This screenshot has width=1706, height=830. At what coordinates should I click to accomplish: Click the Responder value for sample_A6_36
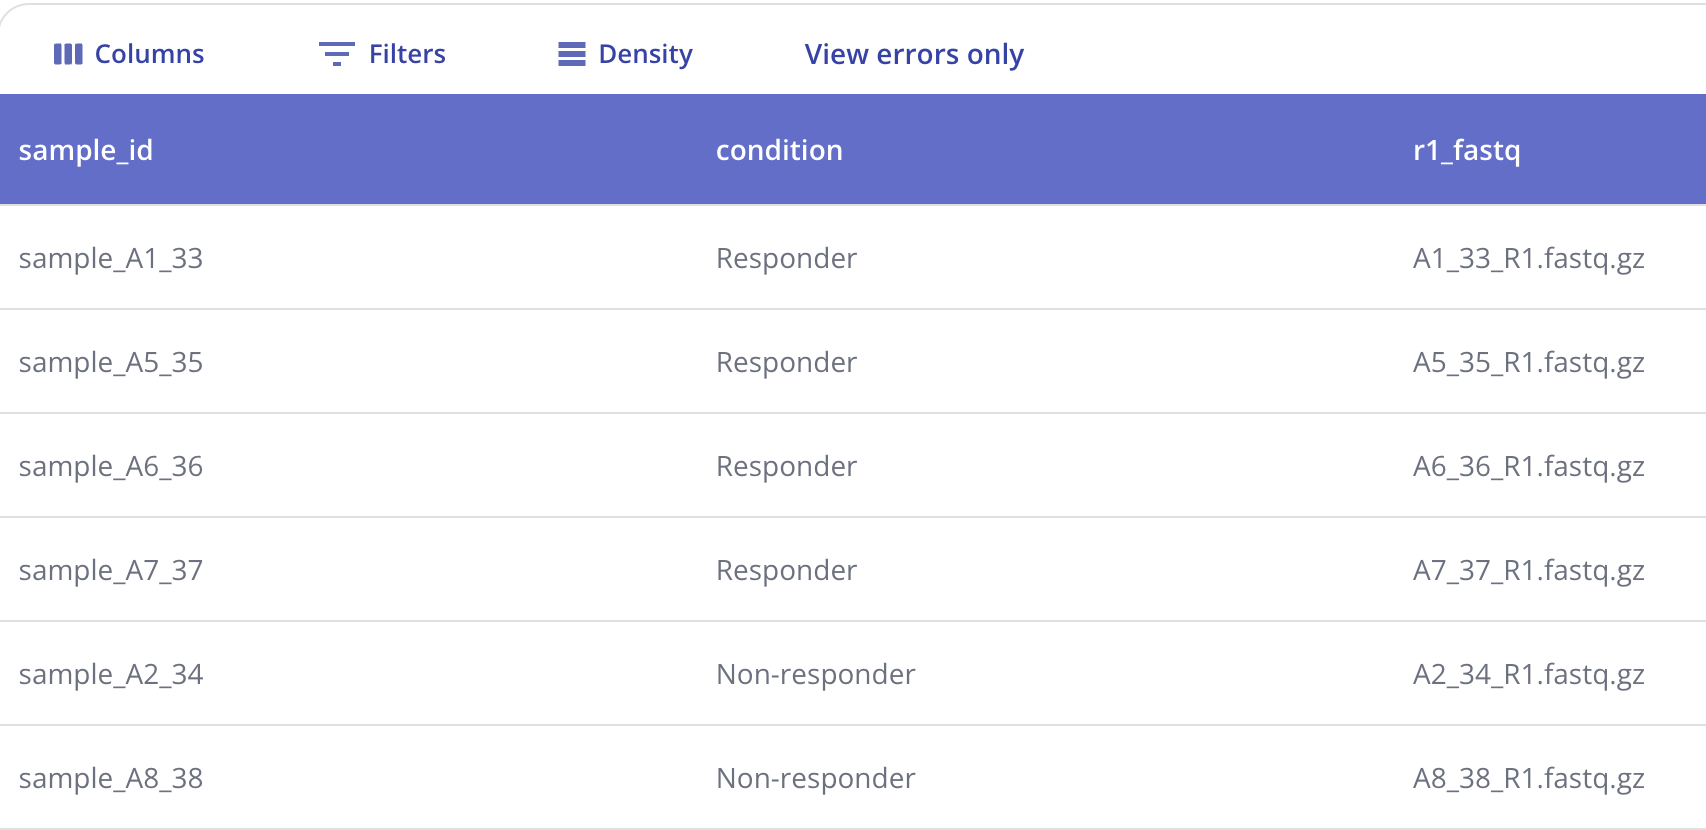pyautogui.click(x=786, y=466)
